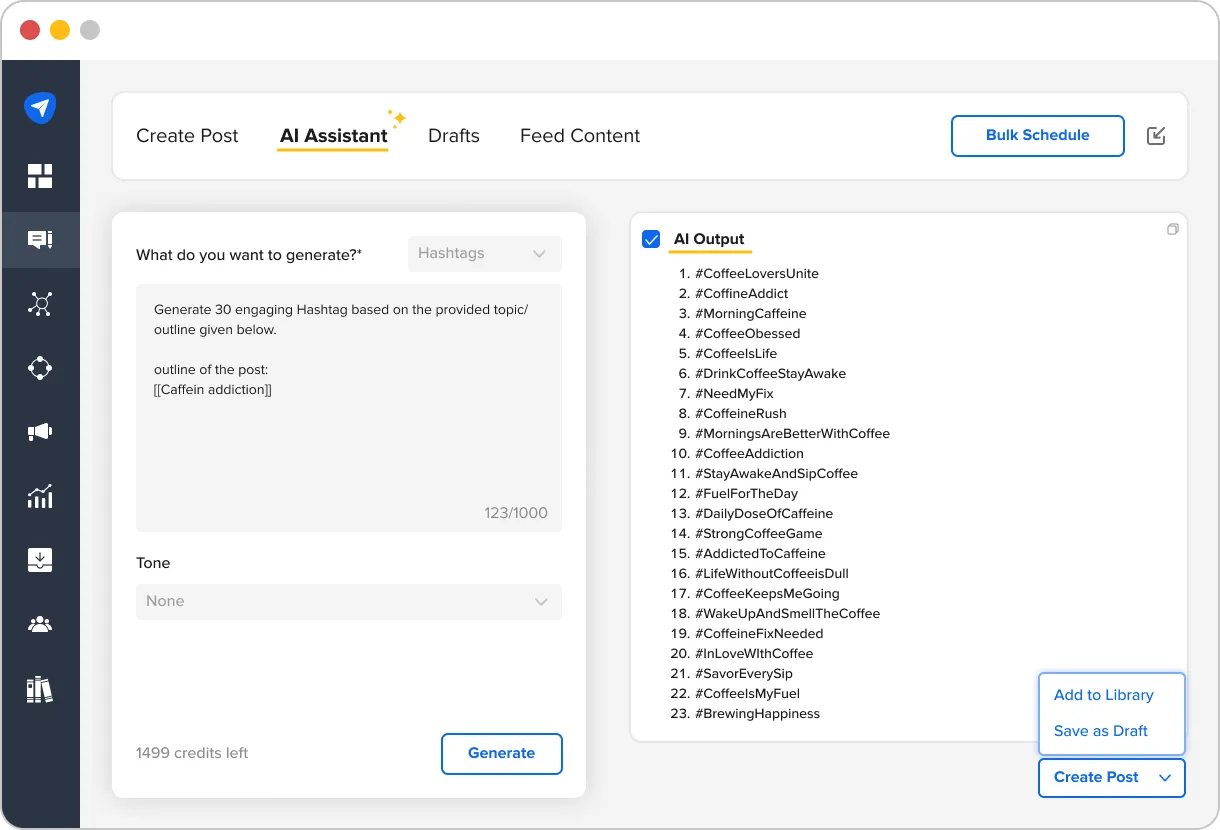Click hashtag #CoffeeIsLife
Screen dimensions: 1220x830
(736, 354)
